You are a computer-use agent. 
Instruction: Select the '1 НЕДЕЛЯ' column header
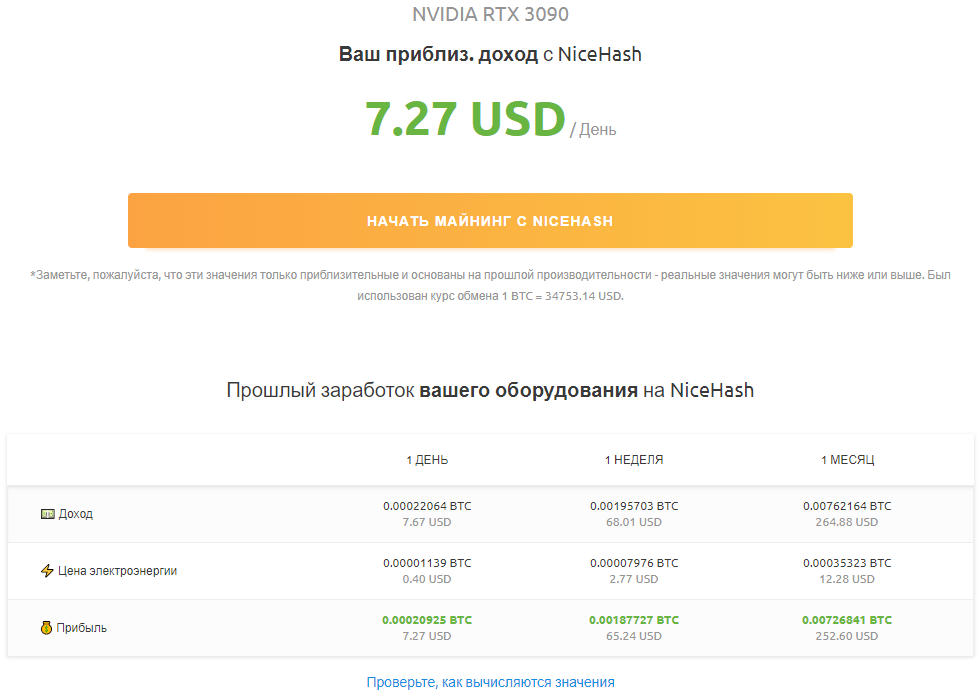[634, 460]
